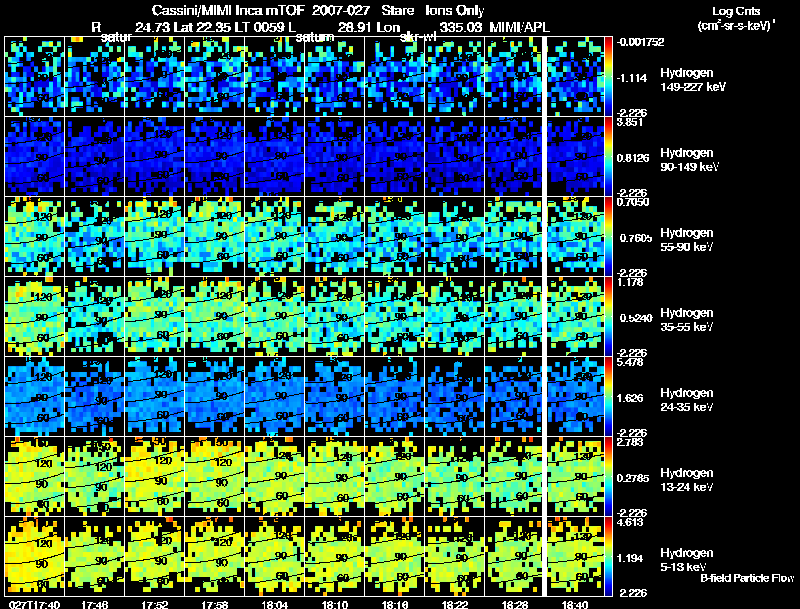Click the B-field Particle Flow label
Viewport: 800px width, 609px height.
(747, 578)
